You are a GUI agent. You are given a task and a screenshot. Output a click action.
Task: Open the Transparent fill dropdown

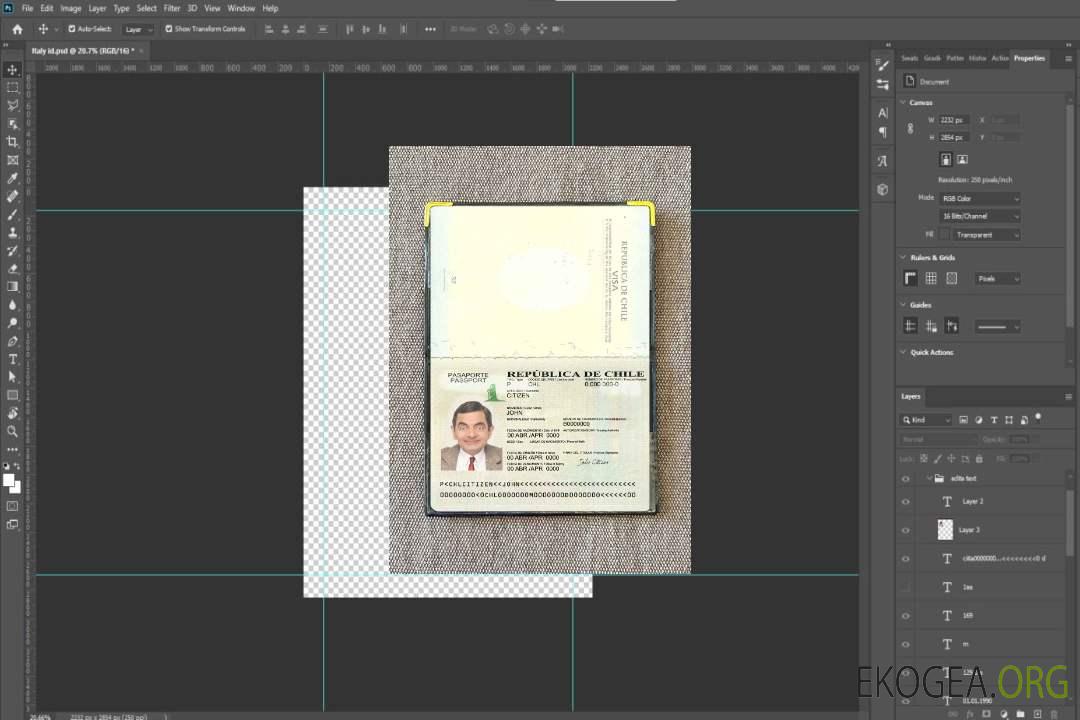(986, 235)
